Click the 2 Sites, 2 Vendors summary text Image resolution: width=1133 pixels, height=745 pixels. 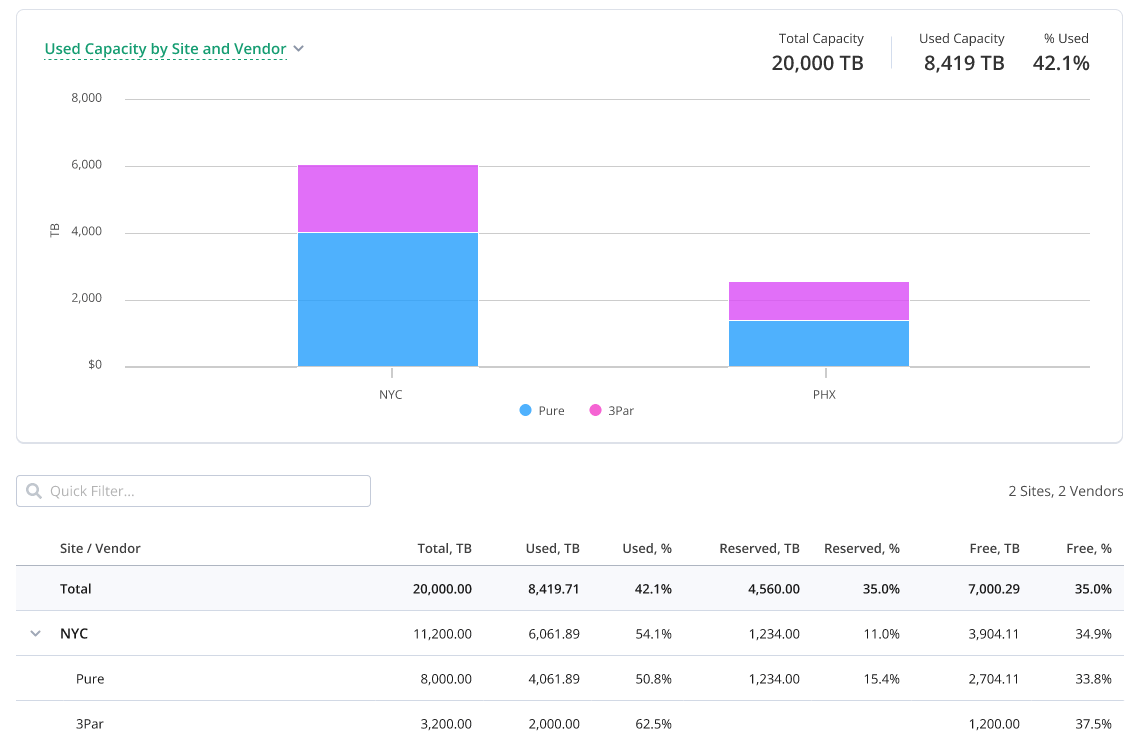point(1066,491)
